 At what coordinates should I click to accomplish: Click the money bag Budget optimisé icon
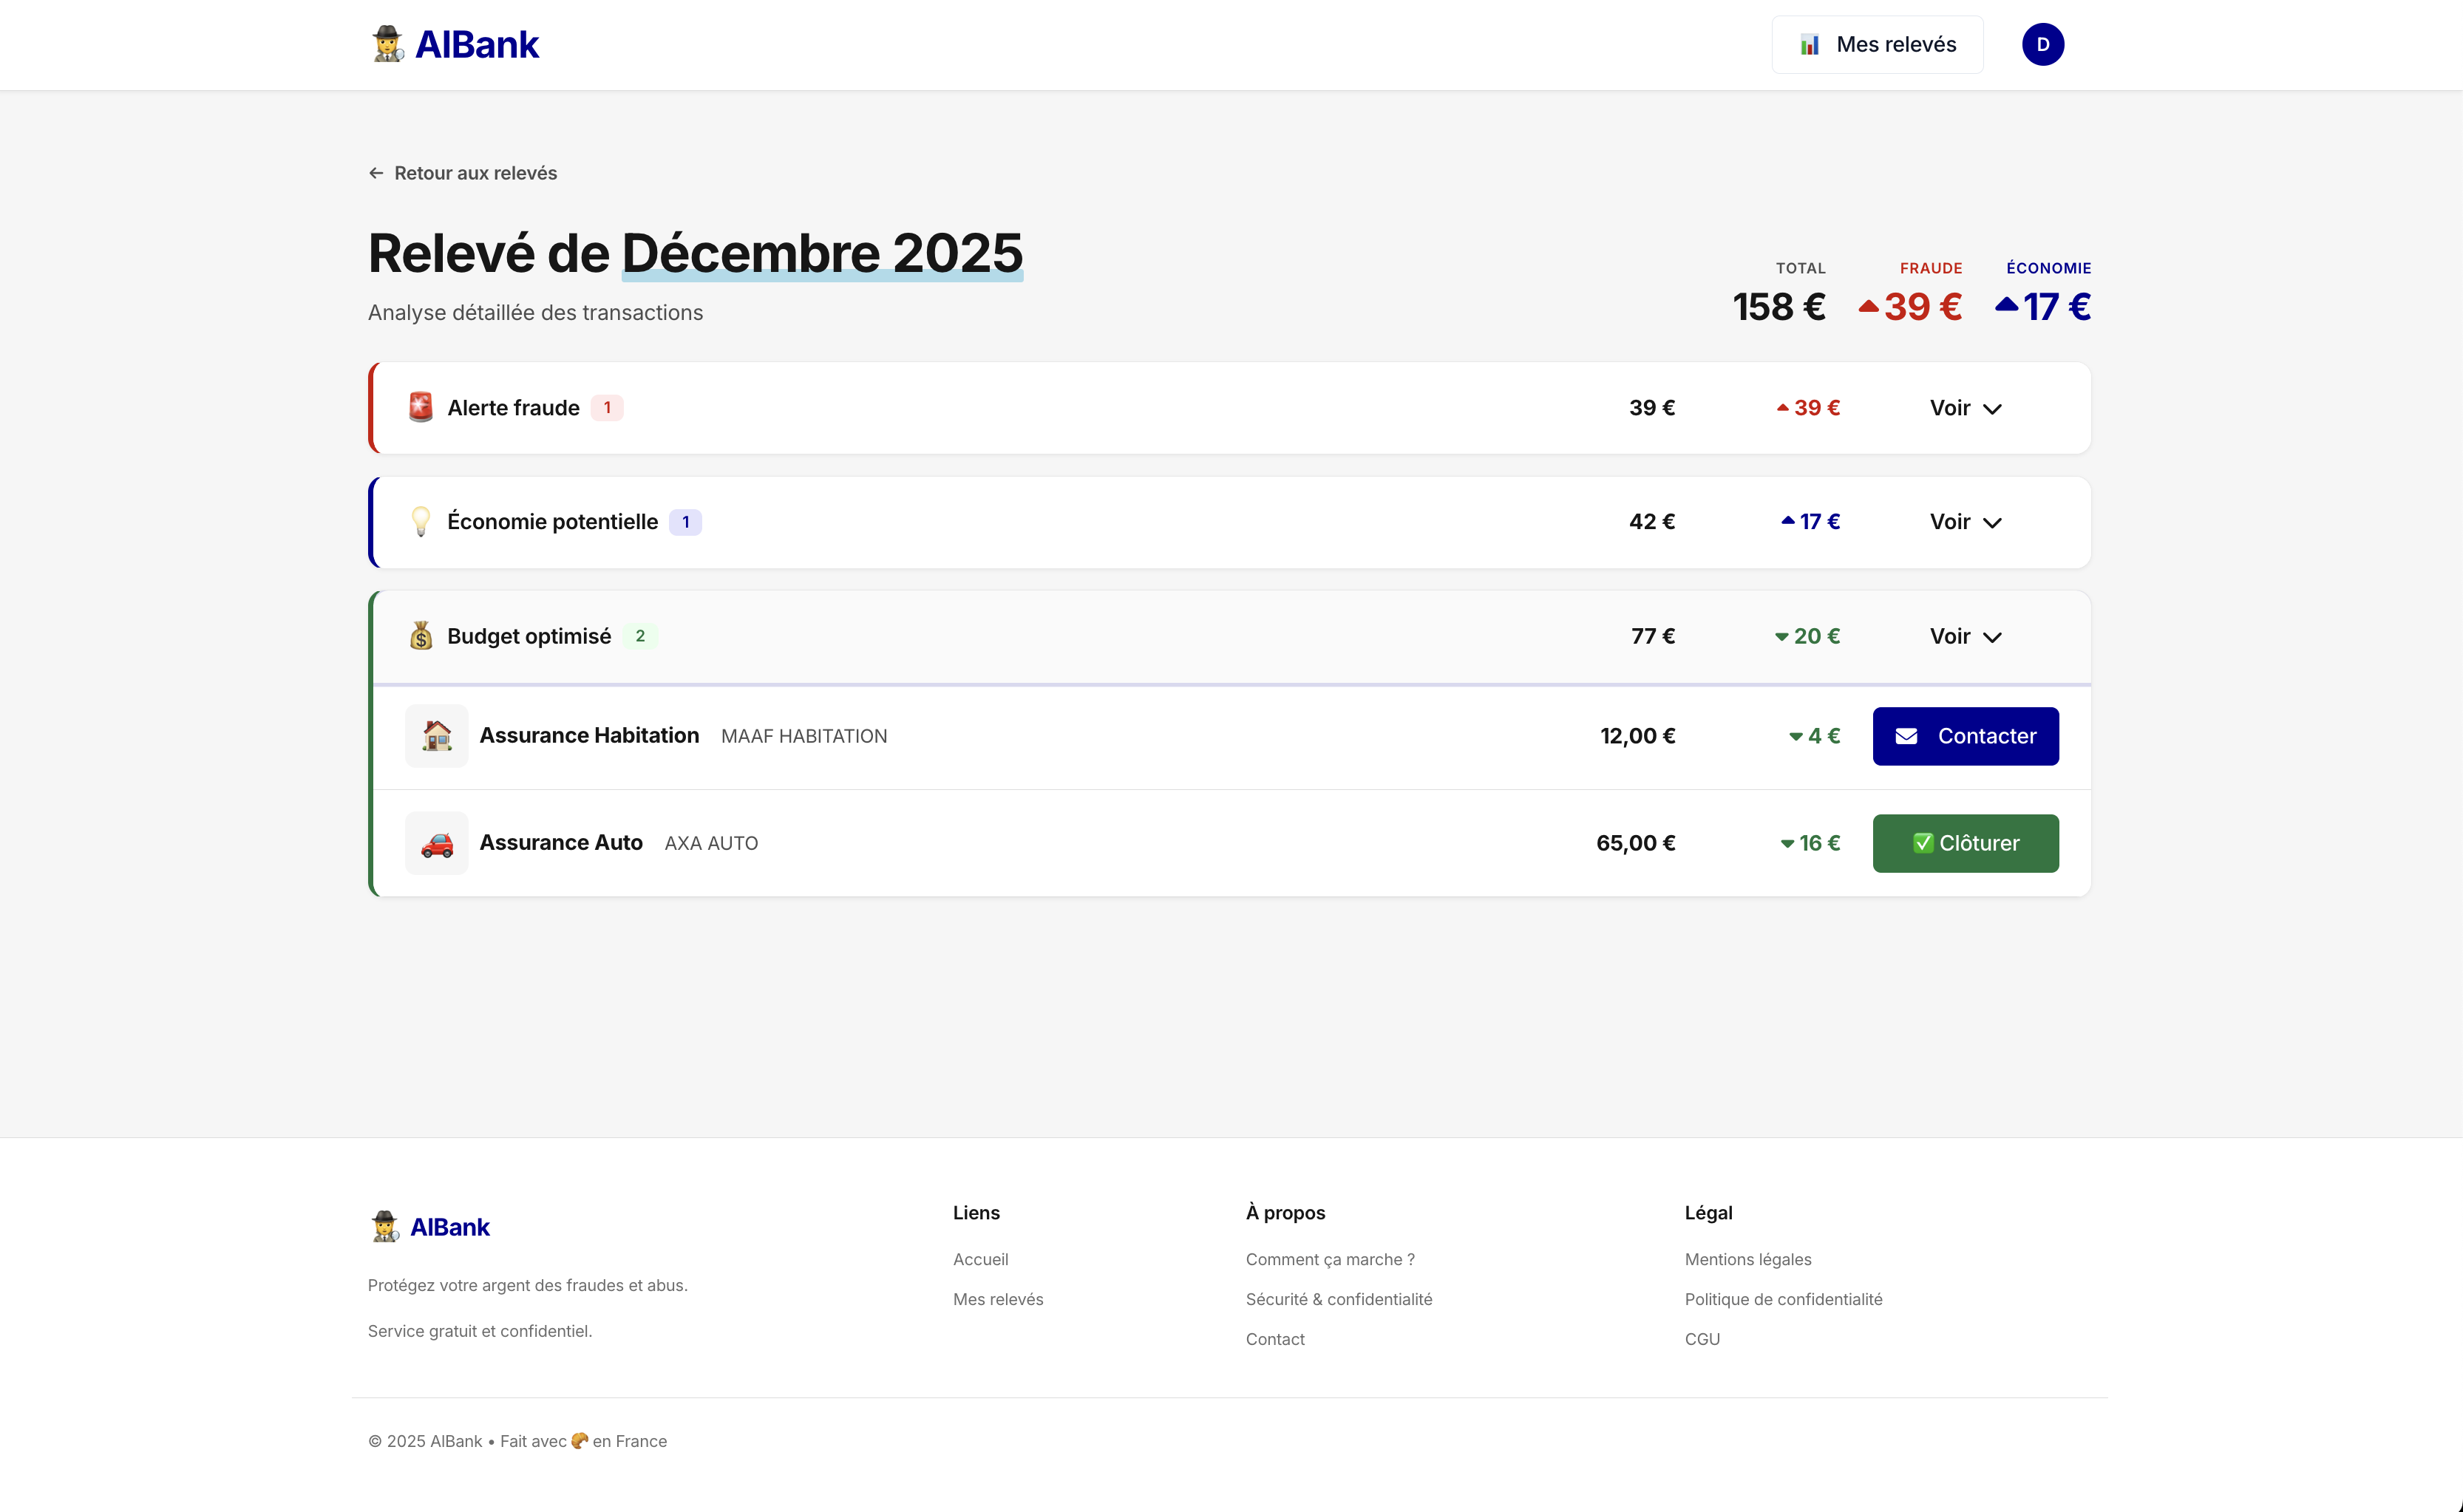coord(421,636)
